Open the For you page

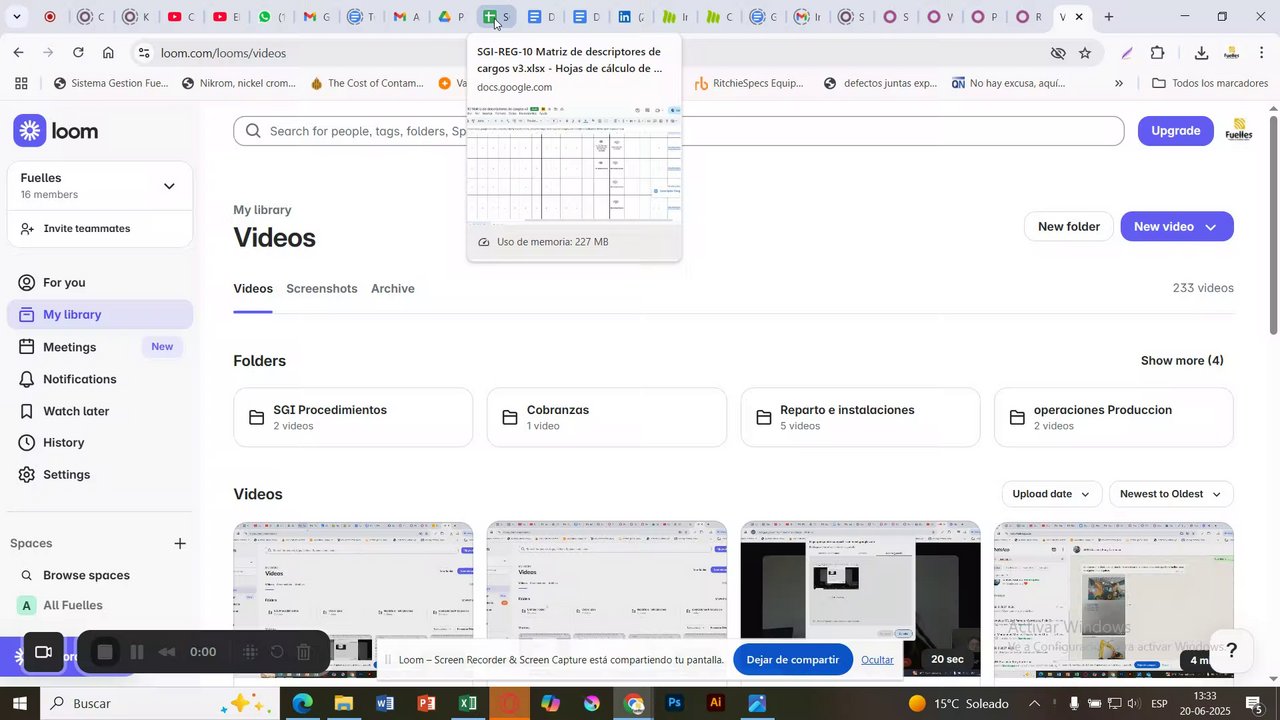[x=64, y=283]
